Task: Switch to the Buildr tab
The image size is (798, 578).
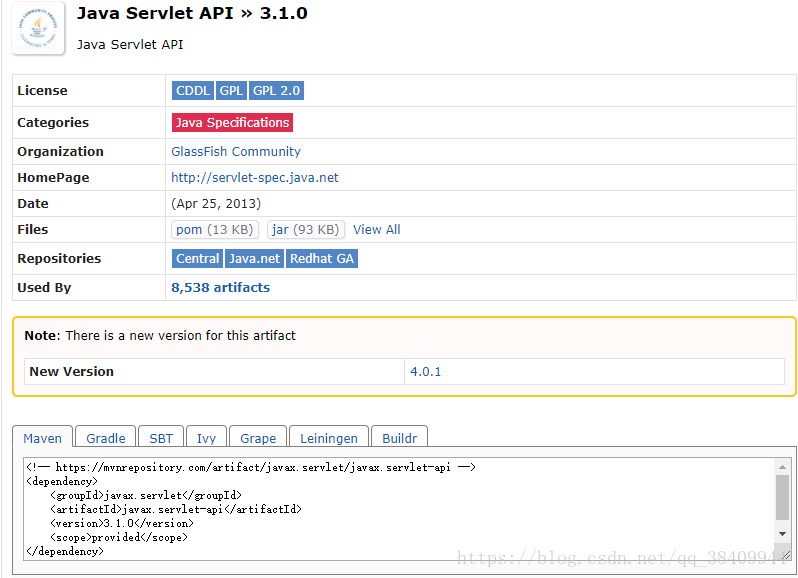Action: 400,438
